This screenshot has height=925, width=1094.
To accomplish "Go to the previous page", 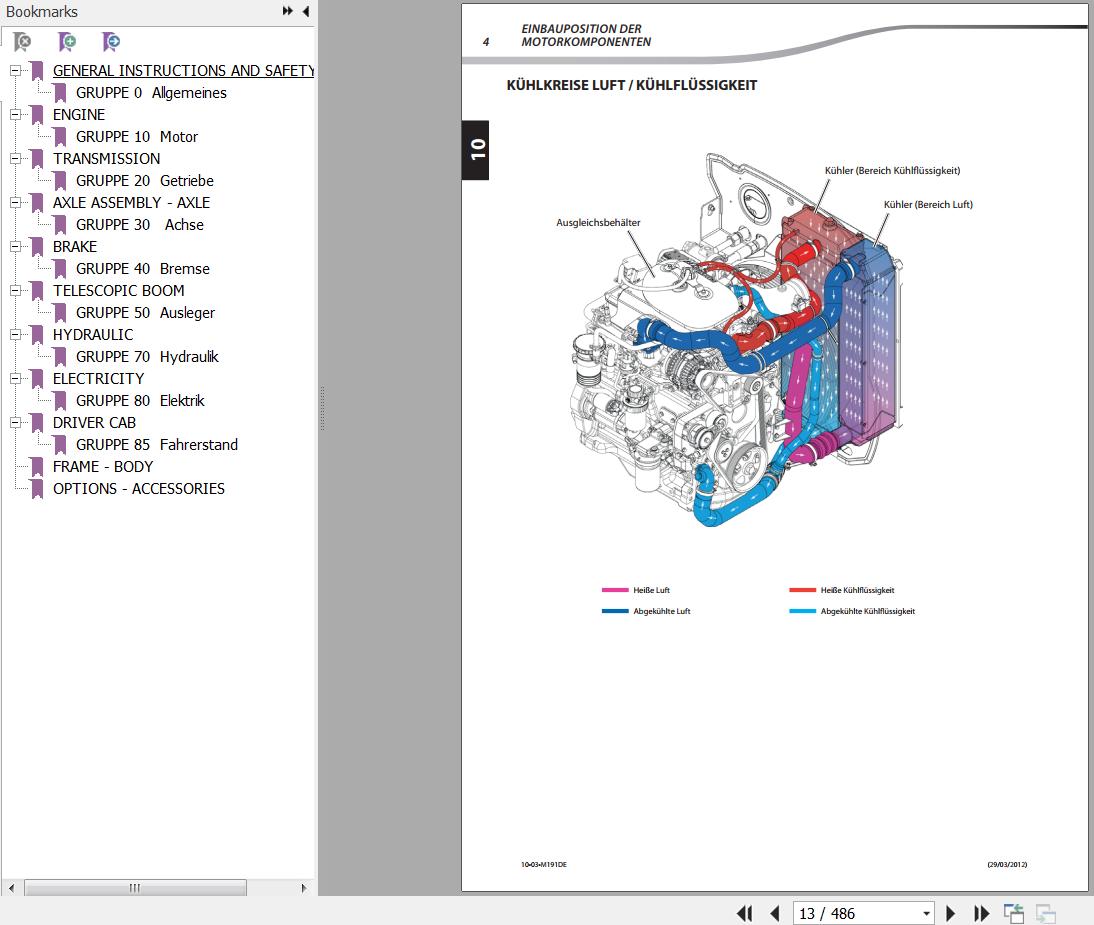I will click(x=774, y=913).
